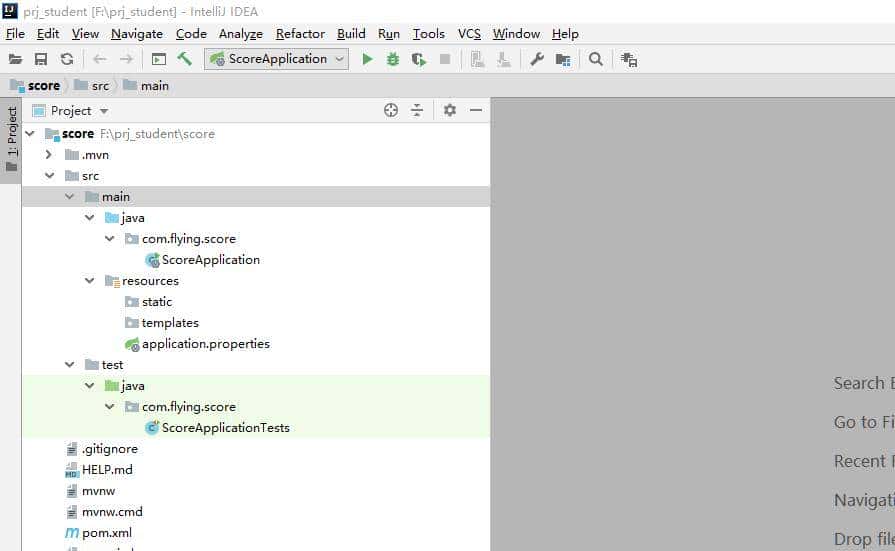The image size is (895, 551).
Task: Run ScoreApplication with green play icon
Action: pos(367,59)
